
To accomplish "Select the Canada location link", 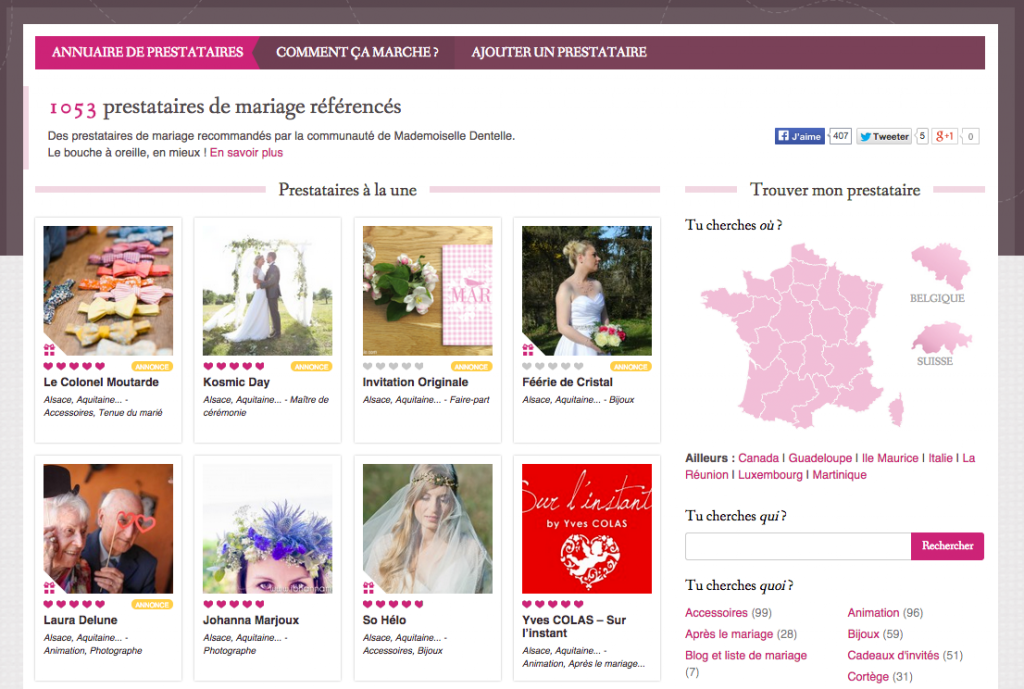I will (758, 458).
